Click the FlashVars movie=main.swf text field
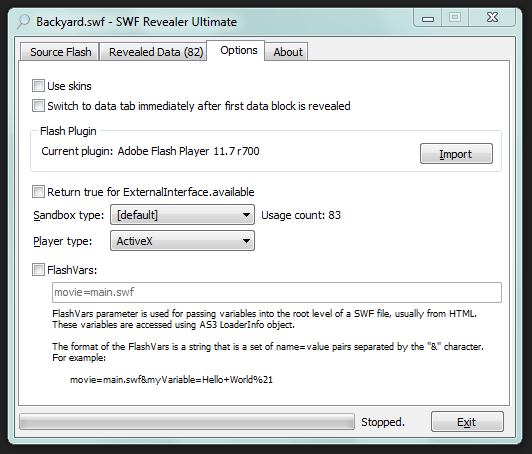532x454 pixels. (x=277, y=292)
